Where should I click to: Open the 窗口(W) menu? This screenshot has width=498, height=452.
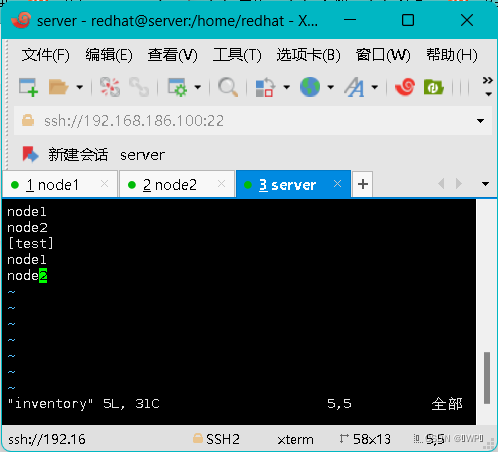(383, 55)
